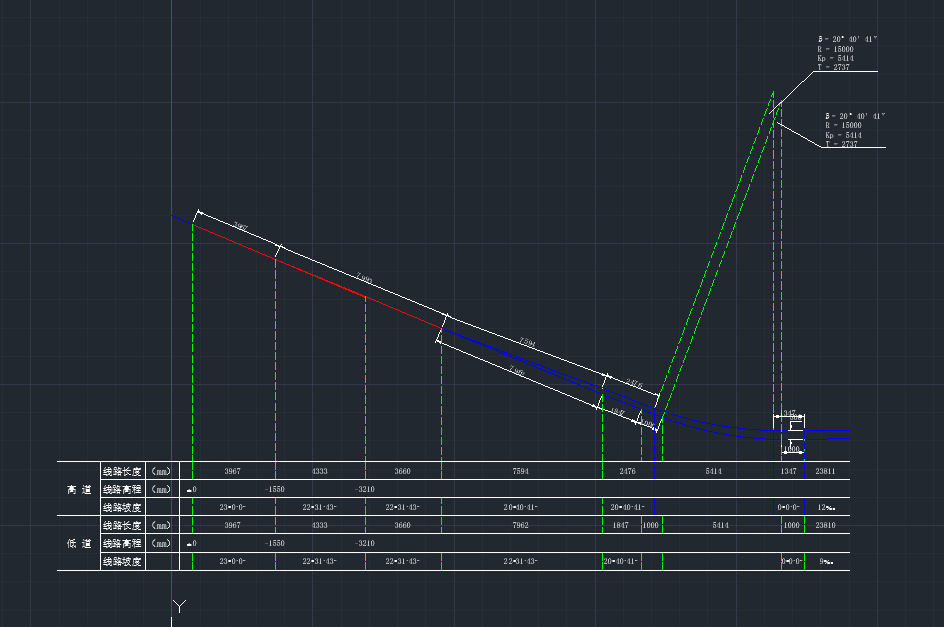Click the 5414 length value in 高道 row

tap(713, 471)
